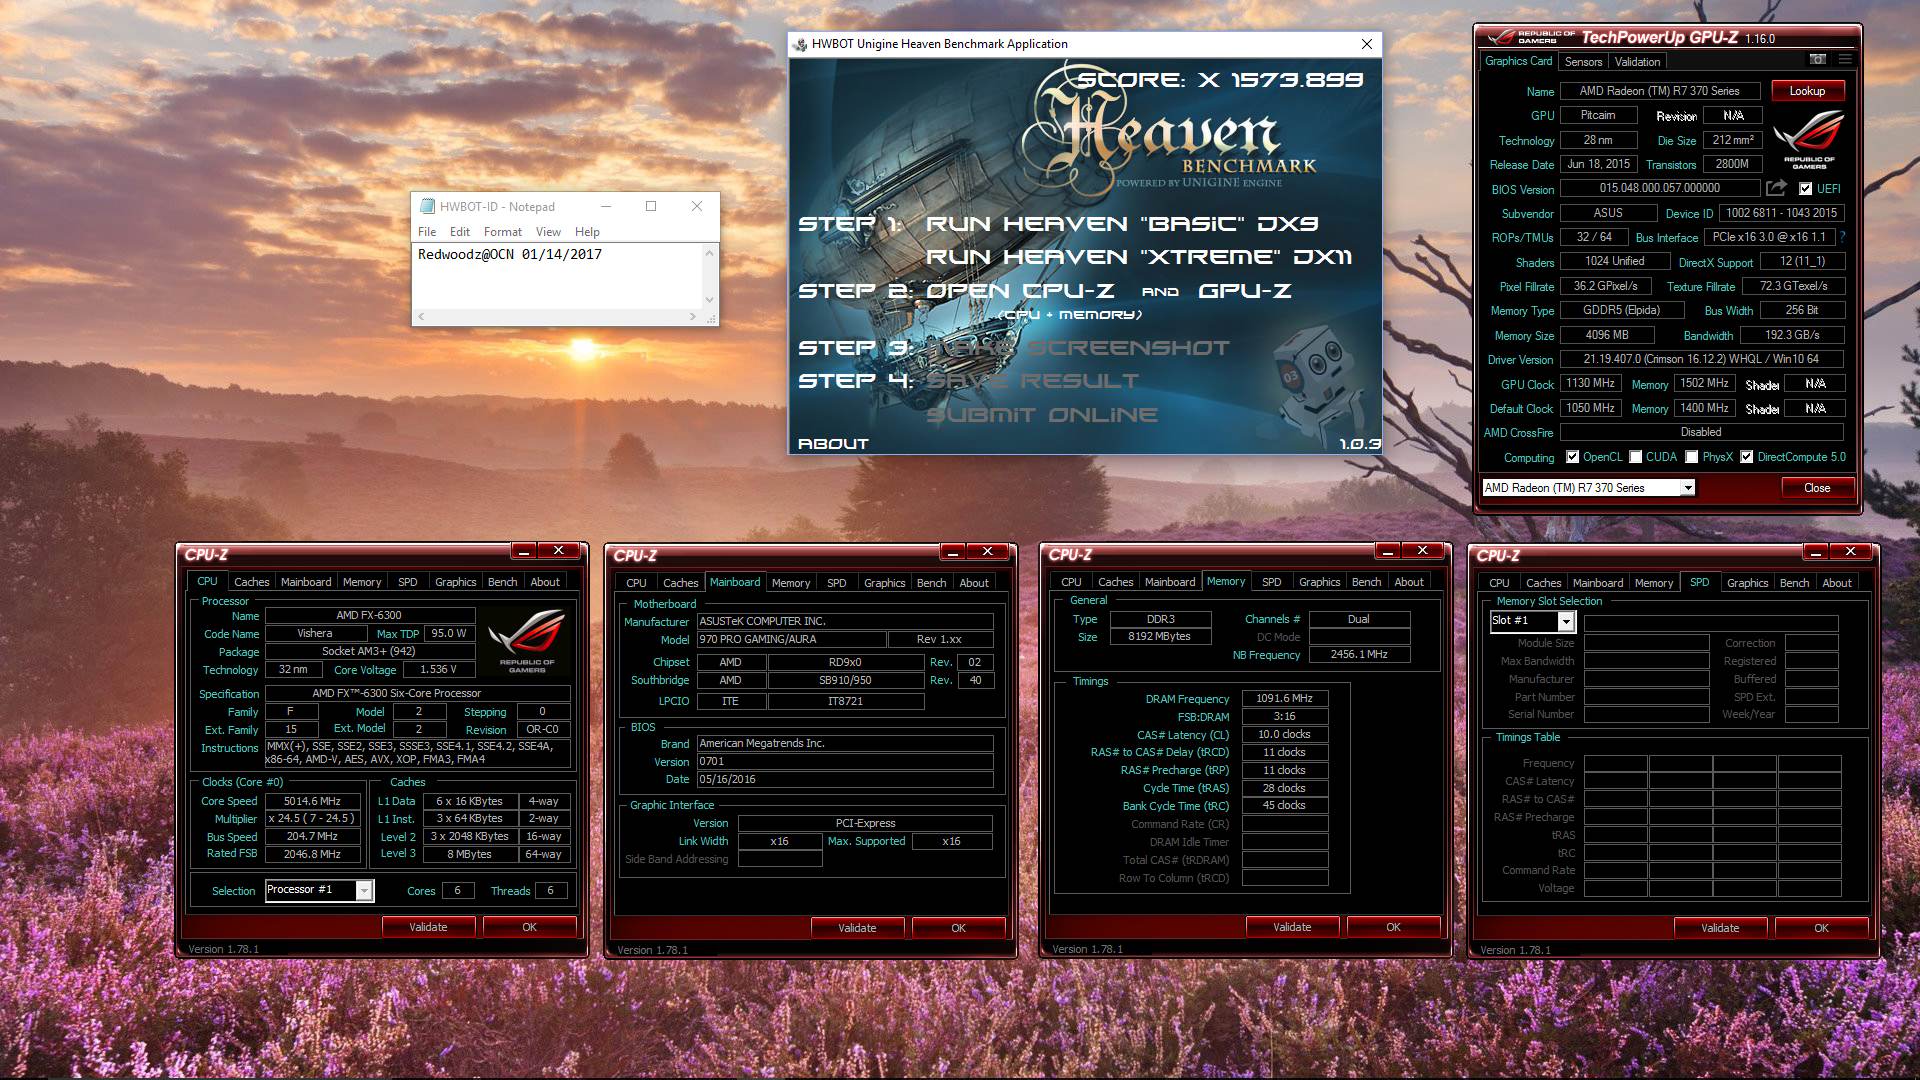Screen dimensions: 1920x1080
Task: Toggle the OpenCL checkbox
Action: [x=1573, y=457]
